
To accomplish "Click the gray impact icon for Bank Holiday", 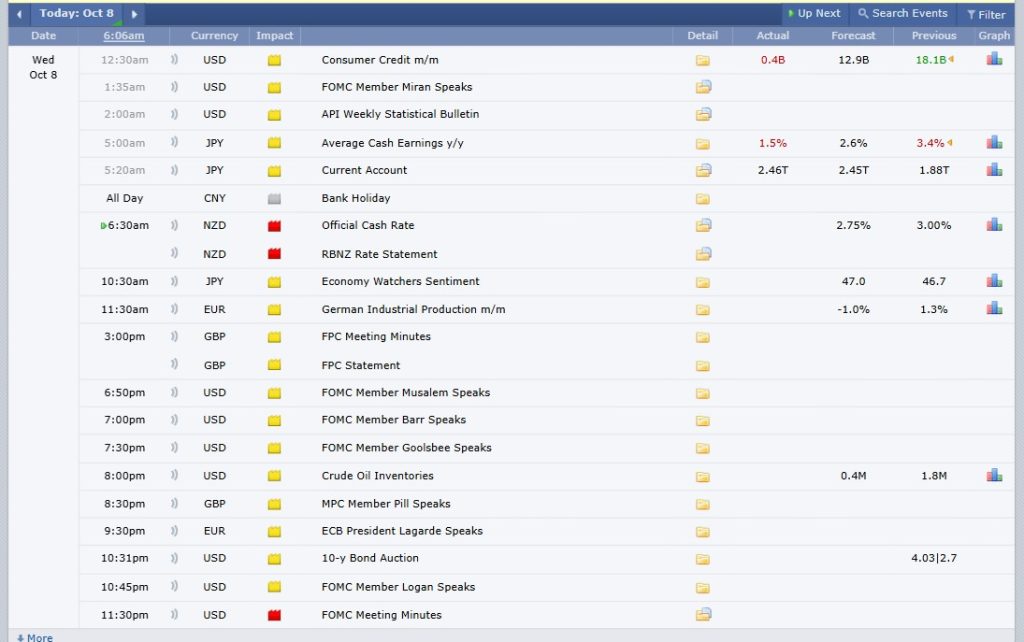I will tap(274, 198).
